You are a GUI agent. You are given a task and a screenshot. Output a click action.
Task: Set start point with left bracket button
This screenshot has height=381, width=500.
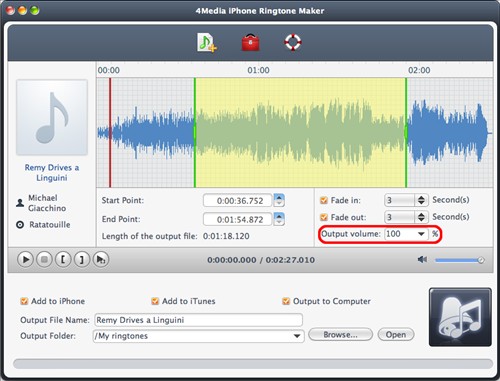(63, 259)
